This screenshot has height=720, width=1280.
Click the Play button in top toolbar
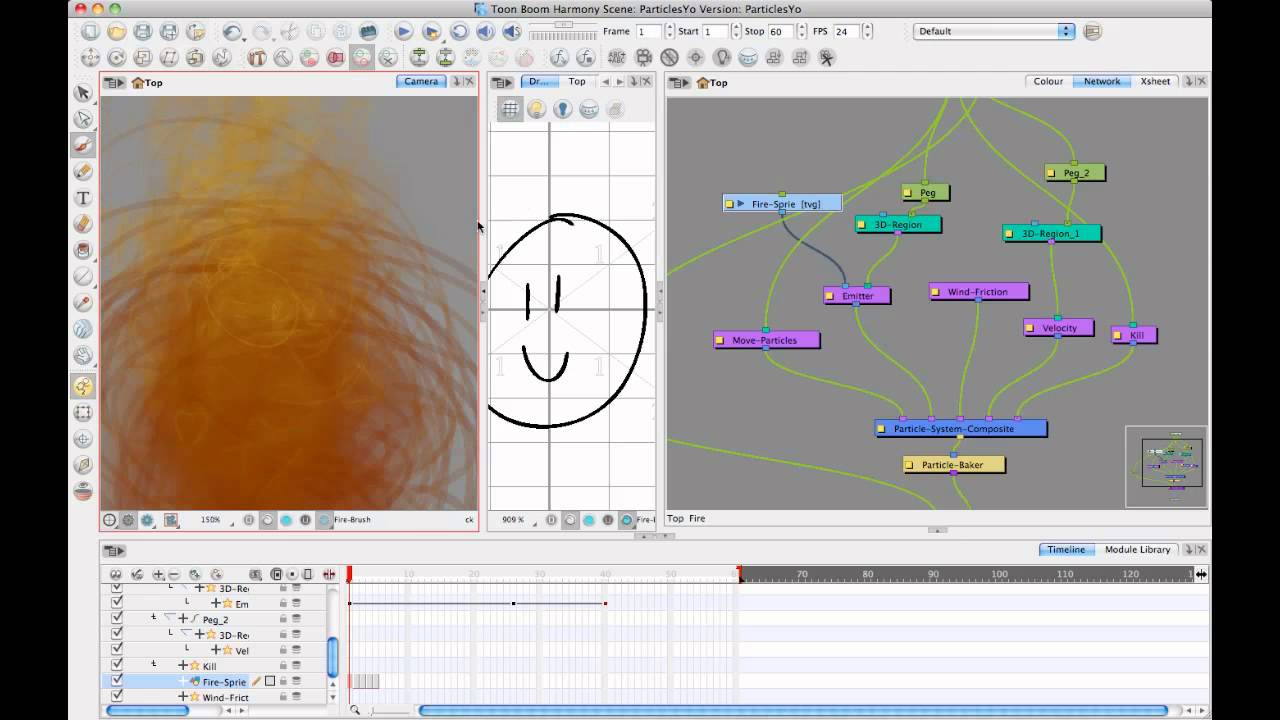tap(403, 32)
